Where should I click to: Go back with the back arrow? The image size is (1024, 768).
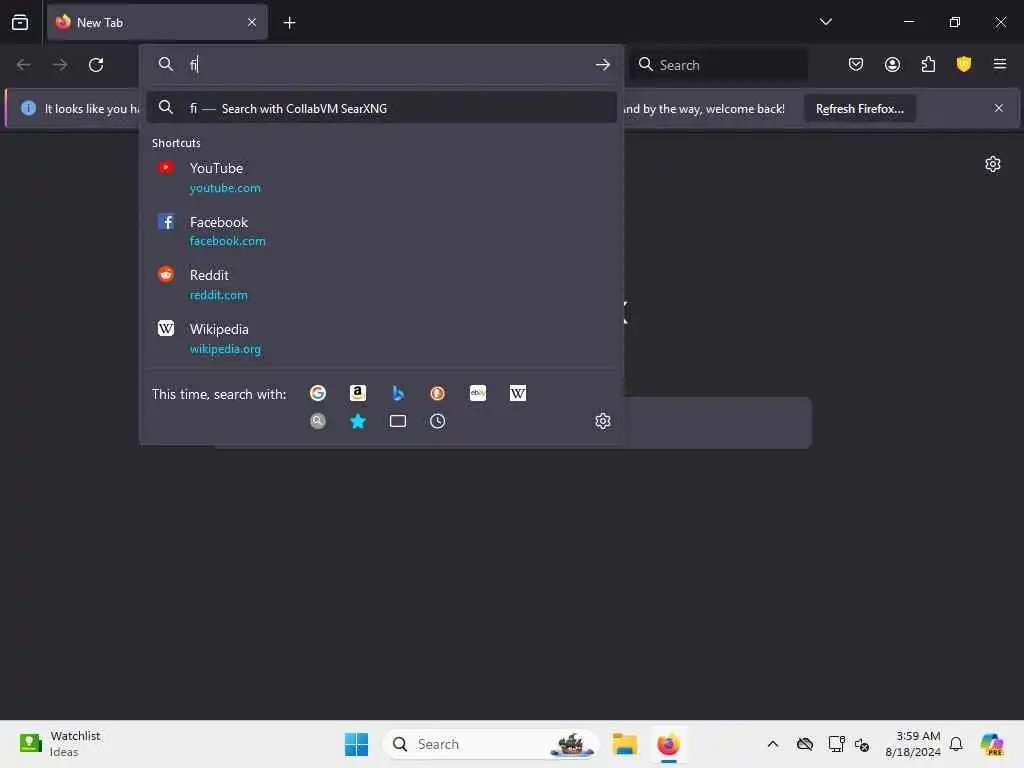24,65
